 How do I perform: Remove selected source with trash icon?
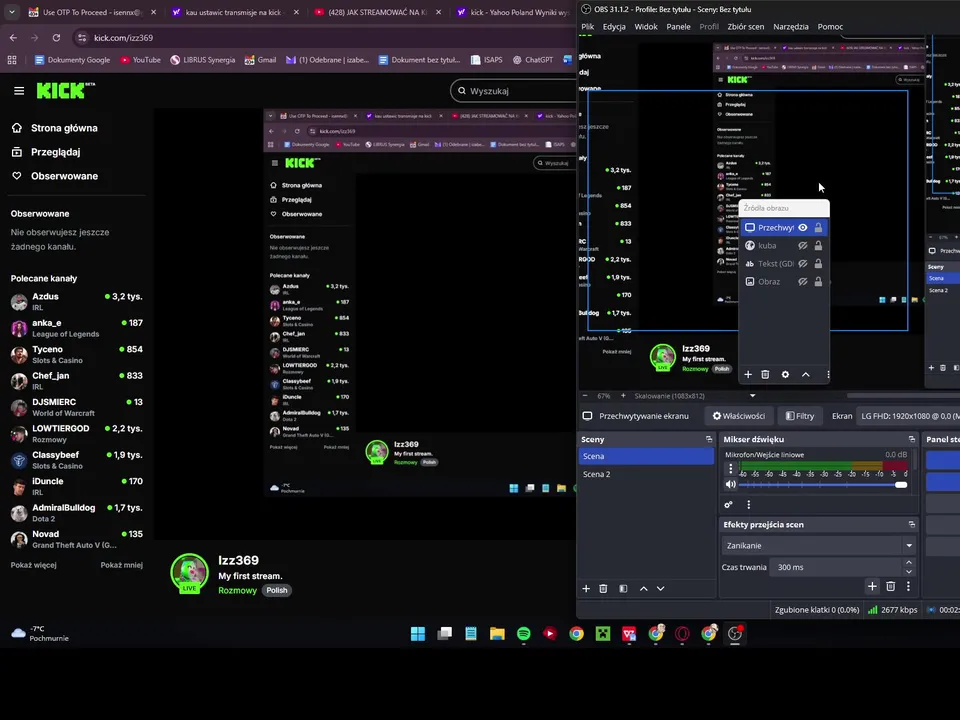point(765,374)
